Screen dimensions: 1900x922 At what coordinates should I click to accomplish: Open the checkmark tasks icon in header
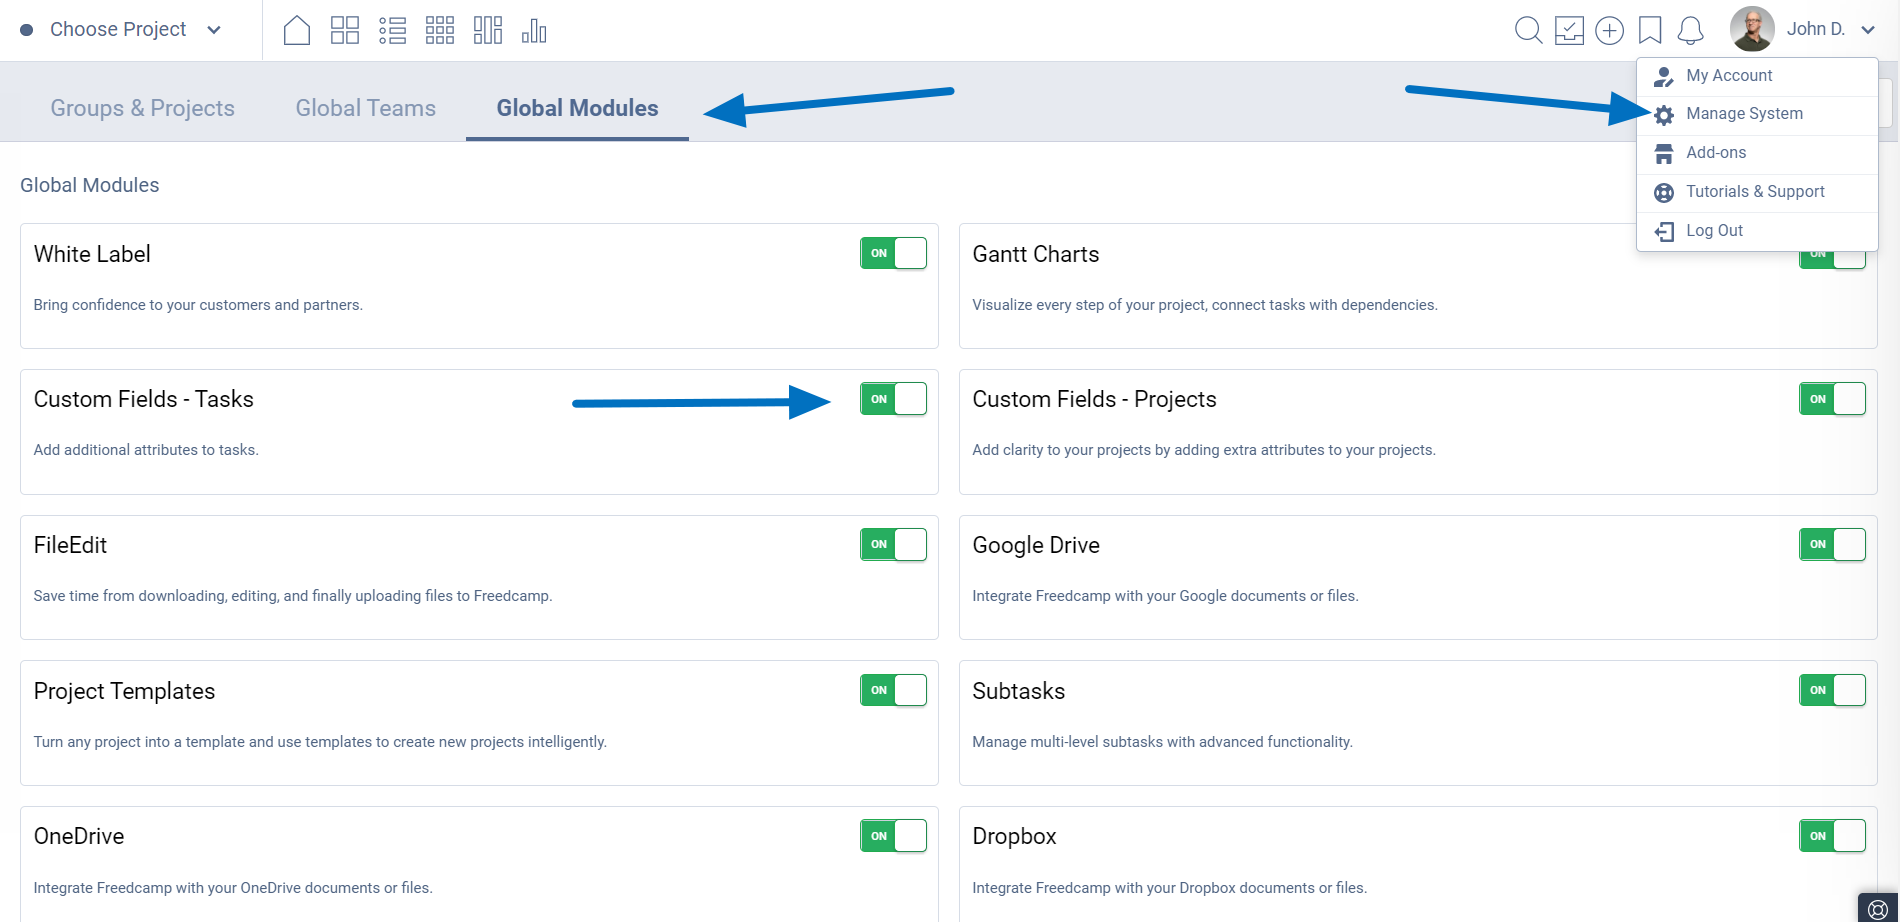(1569, 30)
